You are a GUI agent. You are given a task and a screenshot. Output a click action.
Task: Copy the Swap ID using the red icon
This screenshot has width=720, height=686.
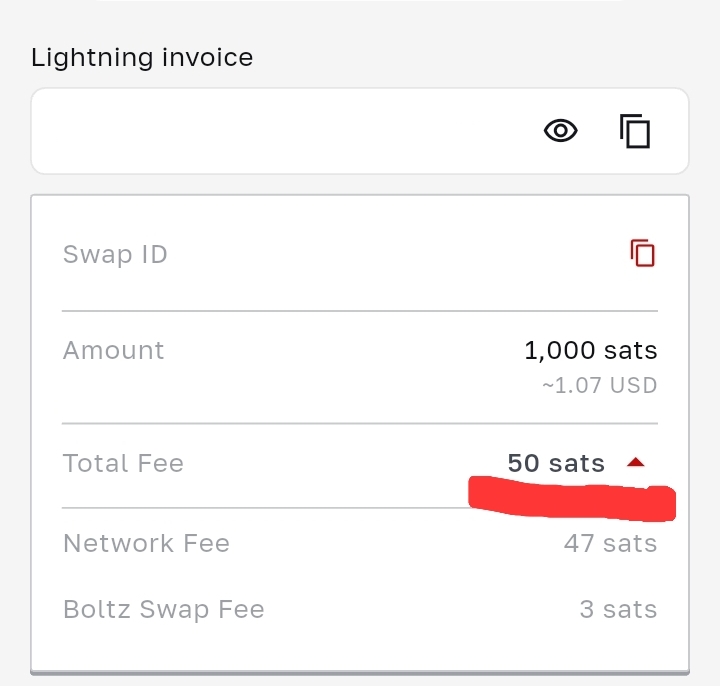642,254
